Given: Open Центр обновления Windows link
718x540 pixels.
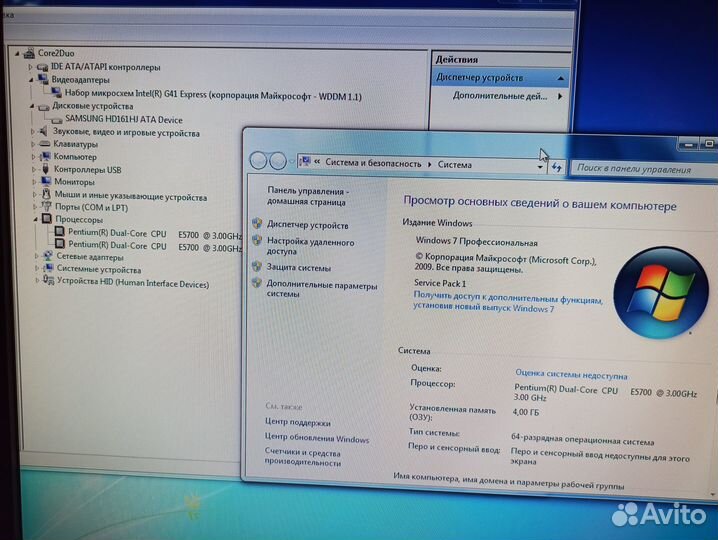Looking at the screenshot, I should 317,438.
